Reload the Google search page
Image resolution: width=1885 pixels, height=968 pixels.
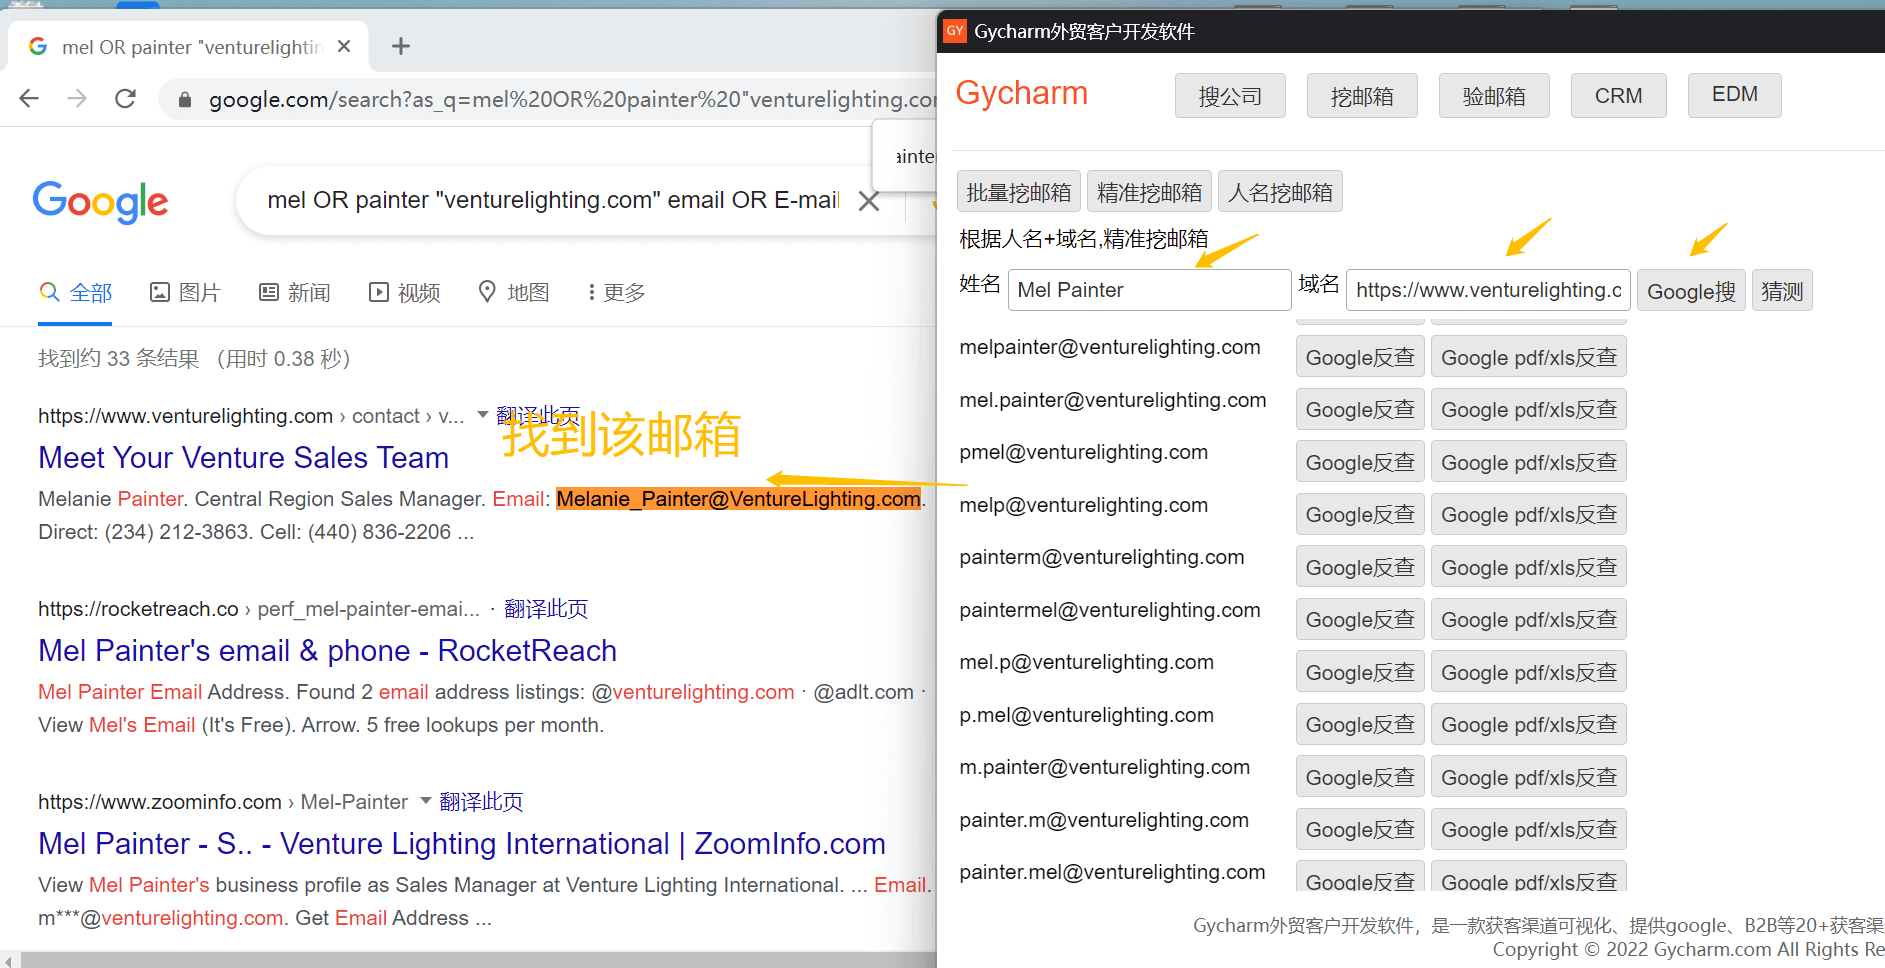[125, 98]
